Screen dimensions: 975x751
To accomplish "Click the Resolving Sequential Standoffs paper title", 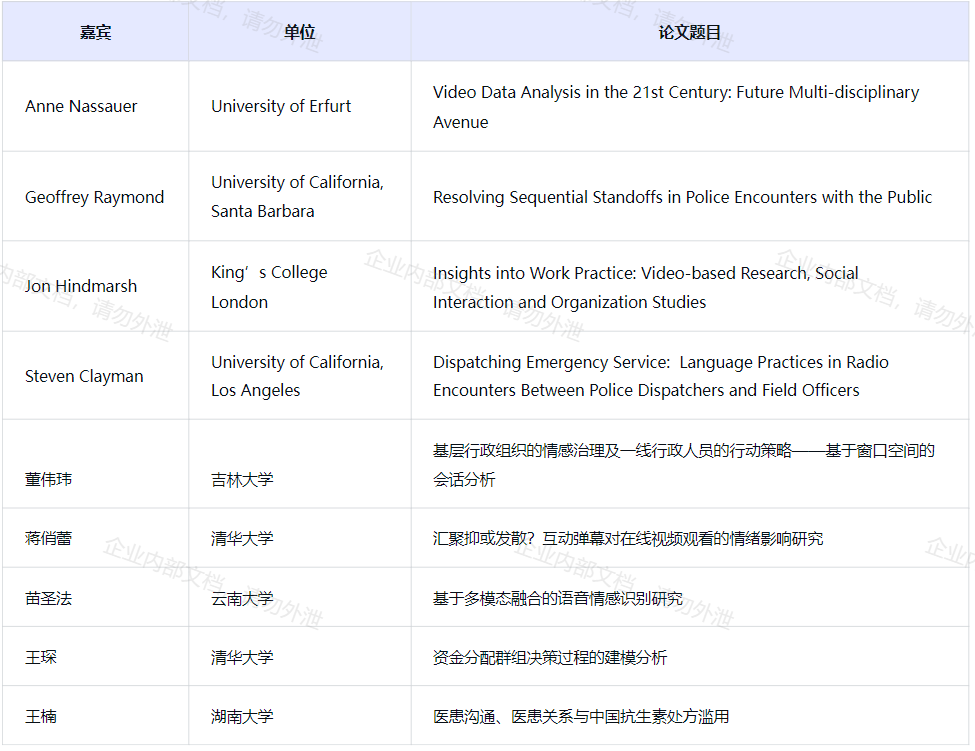I will [682, 197].
